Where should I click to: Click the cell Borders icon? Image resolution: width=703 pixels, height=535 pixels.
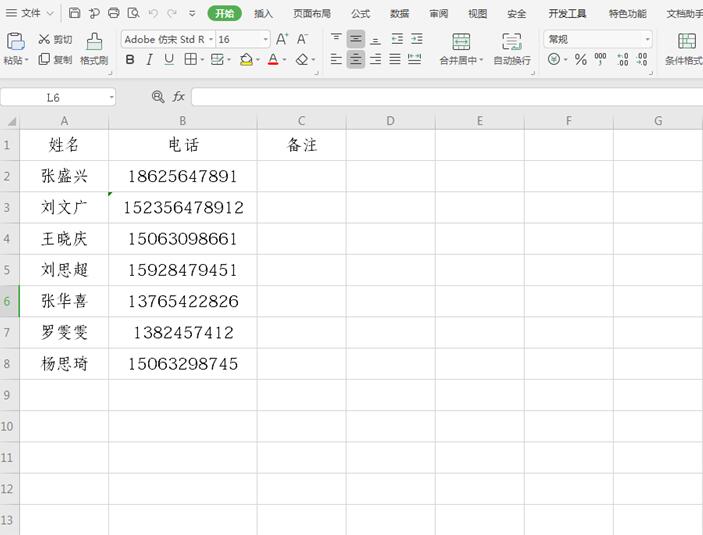coord(191,59)
